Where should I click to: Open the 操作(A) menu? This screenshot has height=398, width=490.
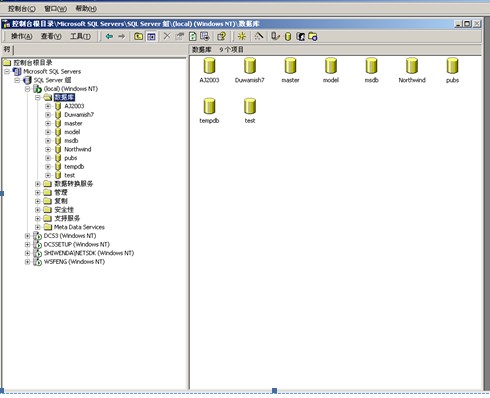[x=22, y=36]
